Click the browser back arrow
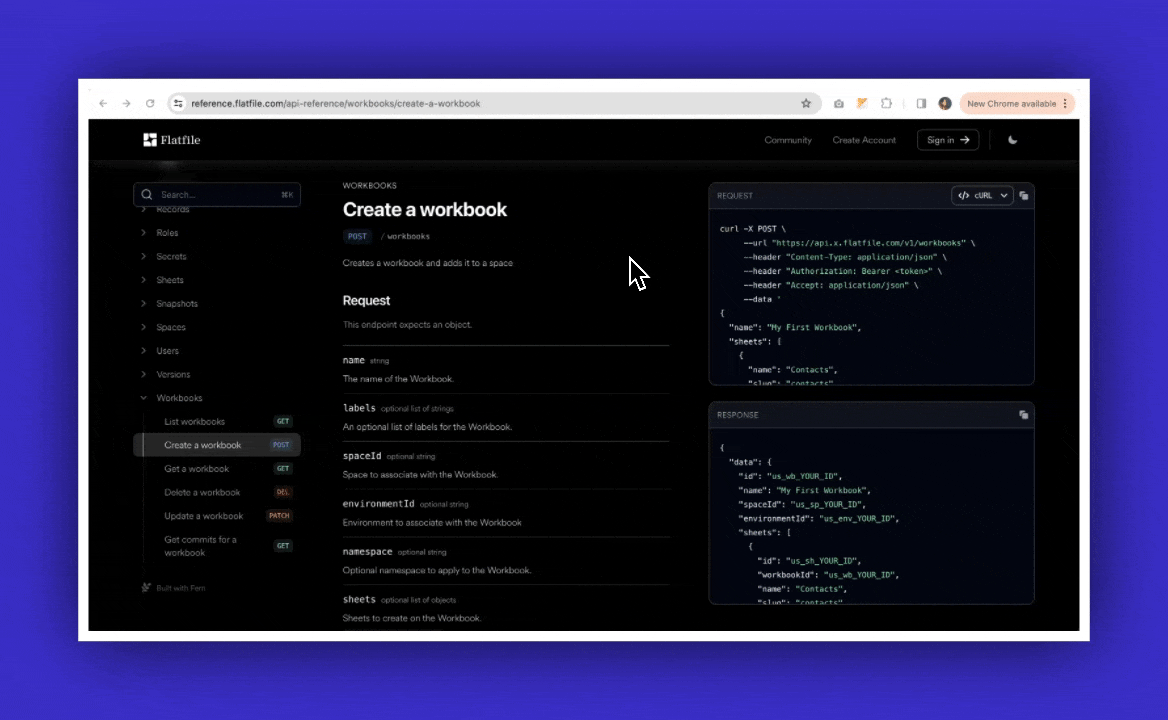1168x720 pixels. [x=102, y=103]
